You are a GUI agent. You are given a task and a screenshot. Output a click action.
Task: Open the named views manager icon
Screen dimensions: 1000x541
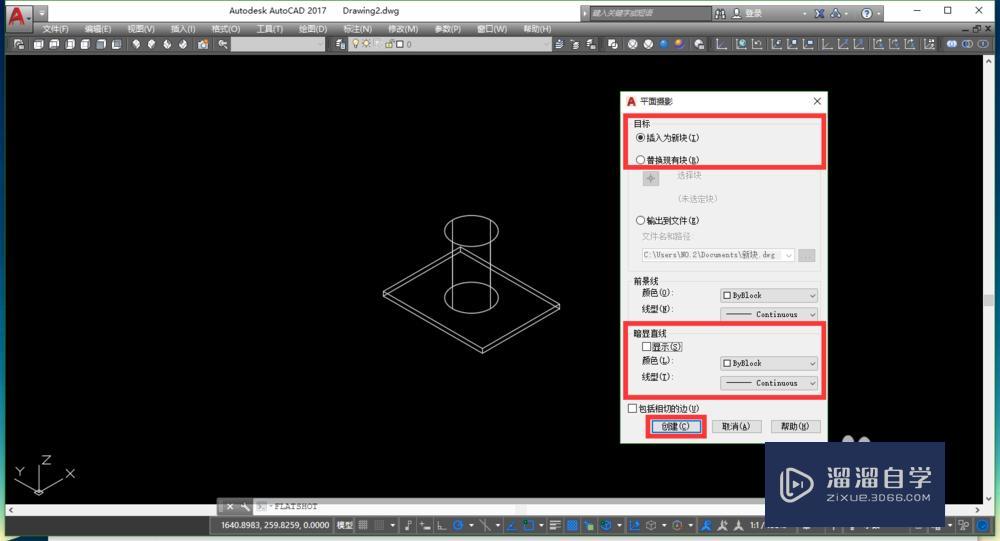click(x=19, y=45)
